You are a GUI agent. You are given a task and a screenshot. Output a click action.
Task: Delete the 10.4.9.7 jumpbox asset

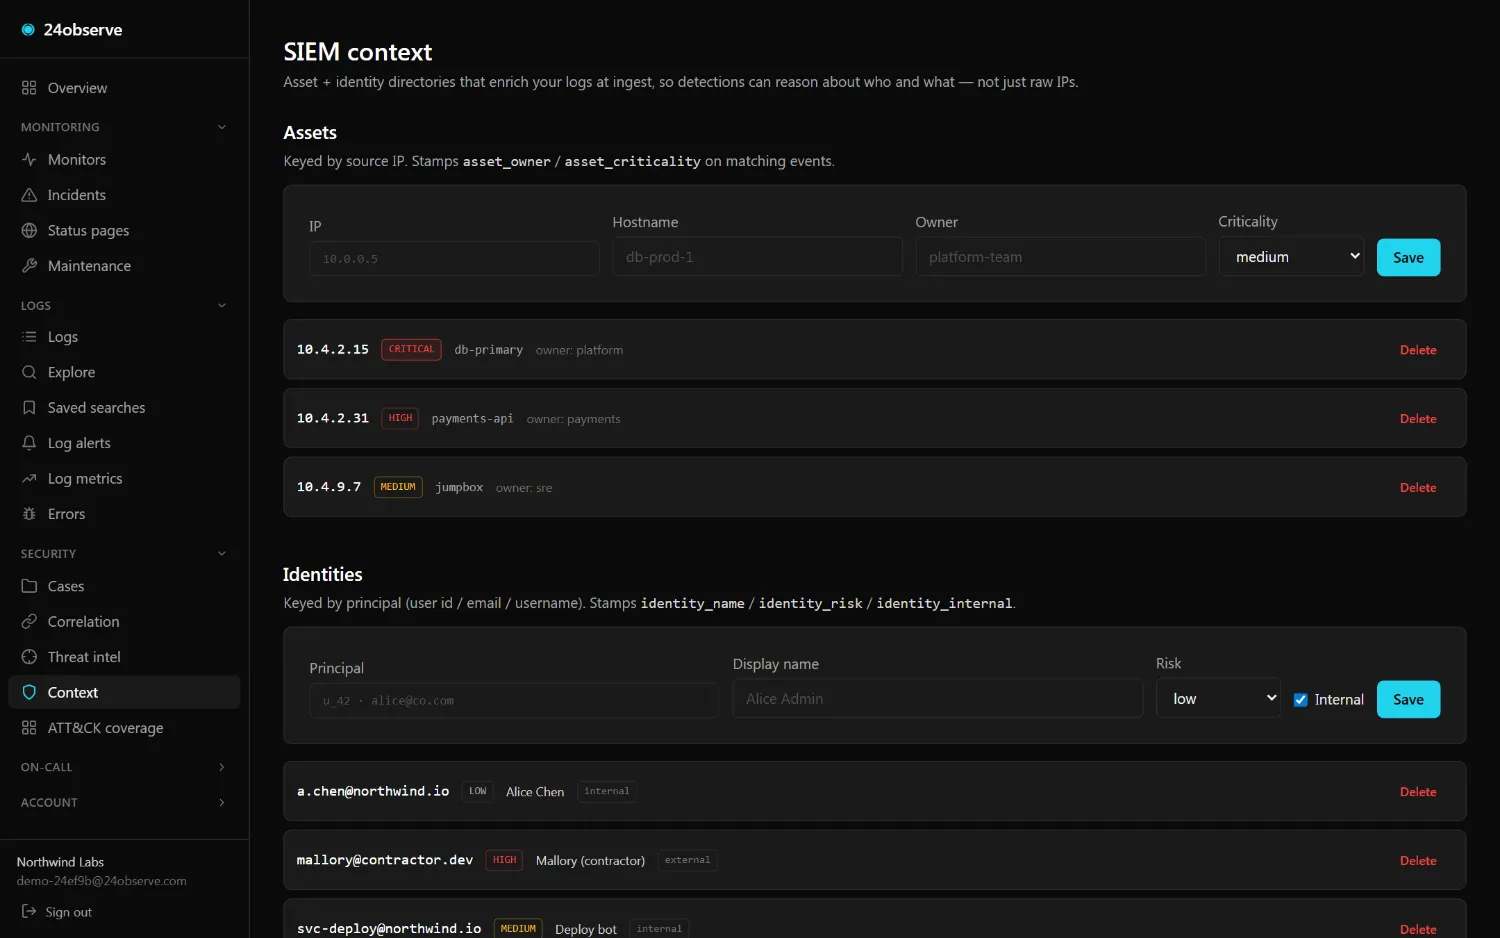click(1418, 488)
